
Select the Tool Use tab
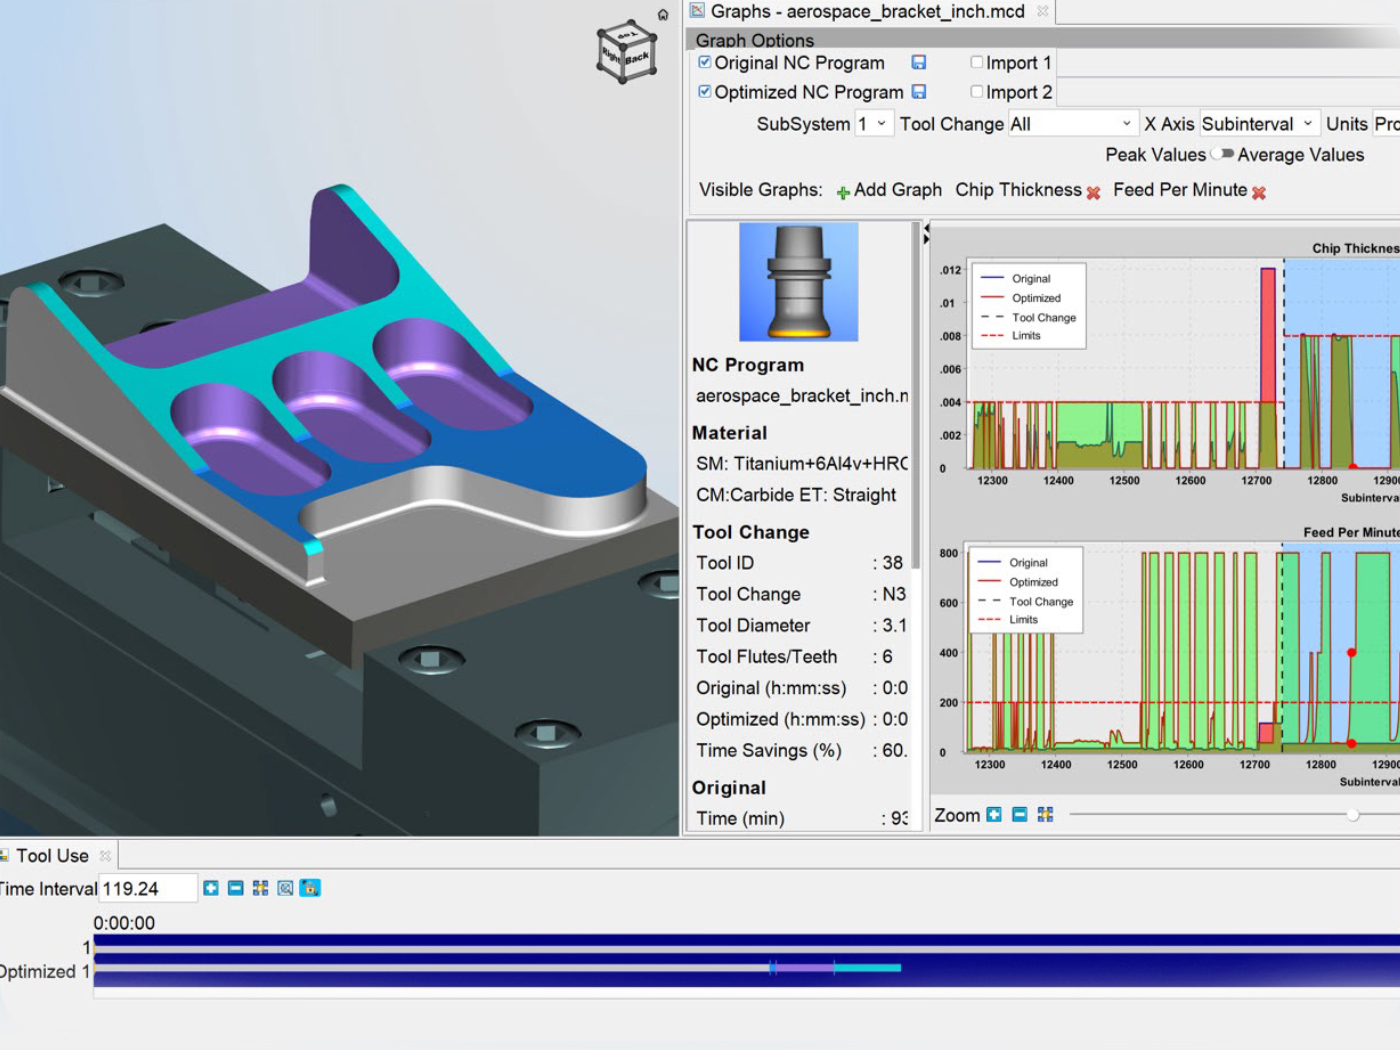pyautogui.click(x=52, y=856)
